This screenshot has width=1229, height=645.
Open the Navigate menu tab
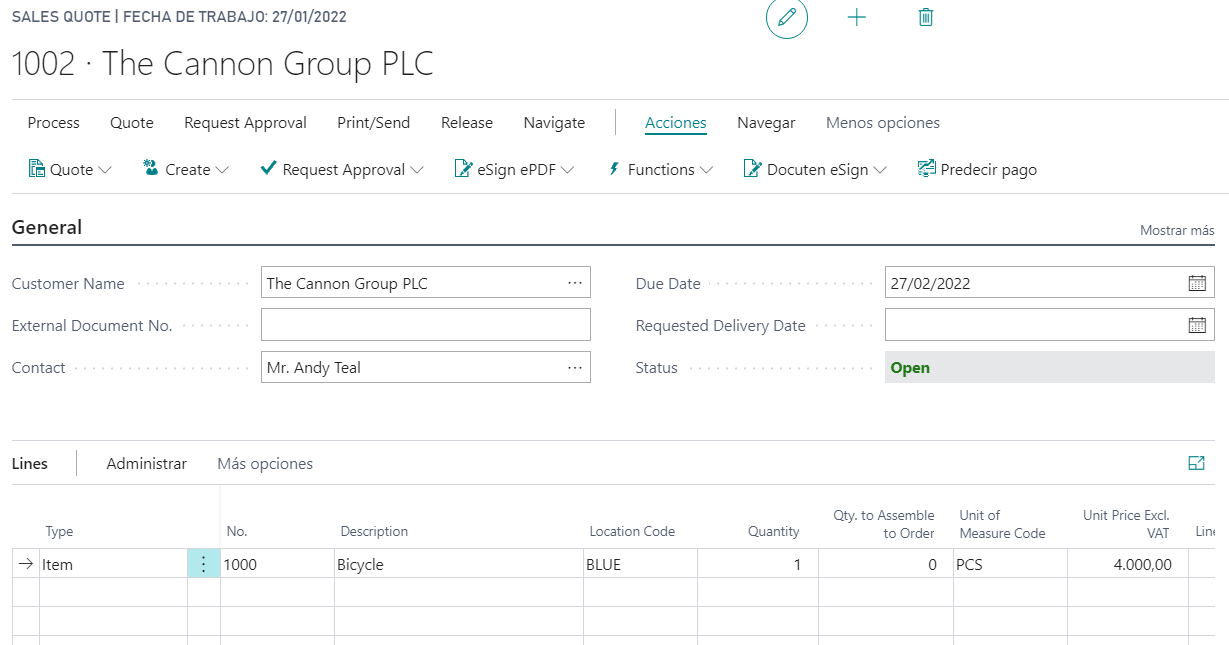tap(555, 123)
